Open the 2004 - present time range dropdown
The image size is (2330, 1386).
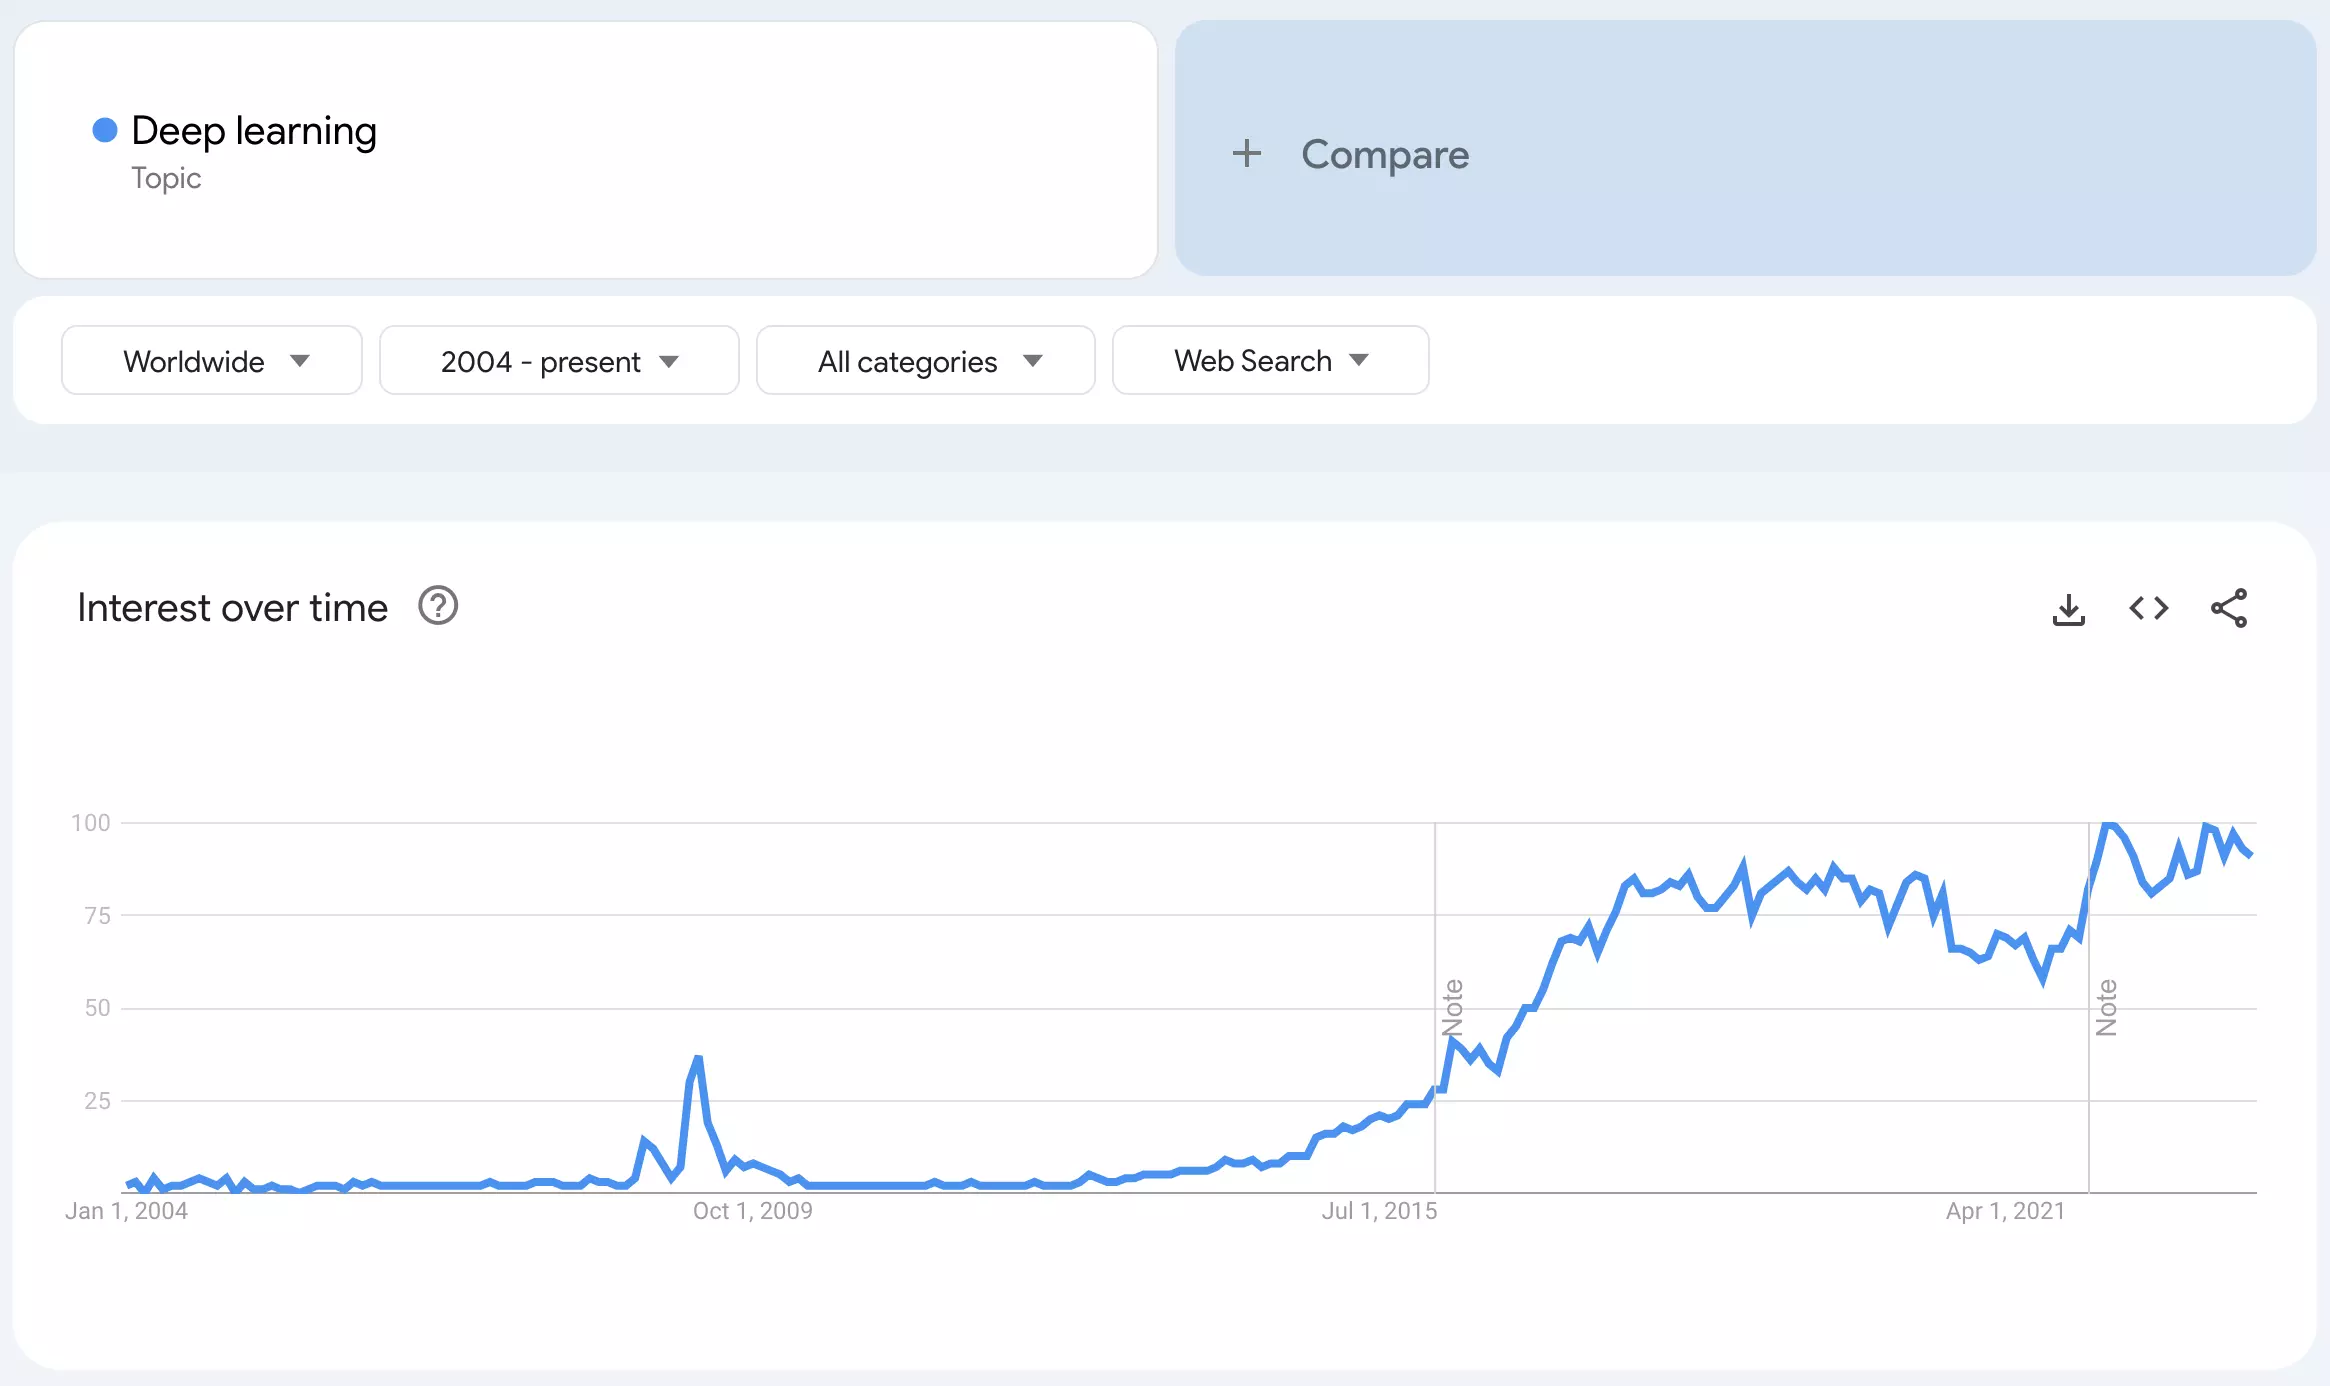click(559, 360)
